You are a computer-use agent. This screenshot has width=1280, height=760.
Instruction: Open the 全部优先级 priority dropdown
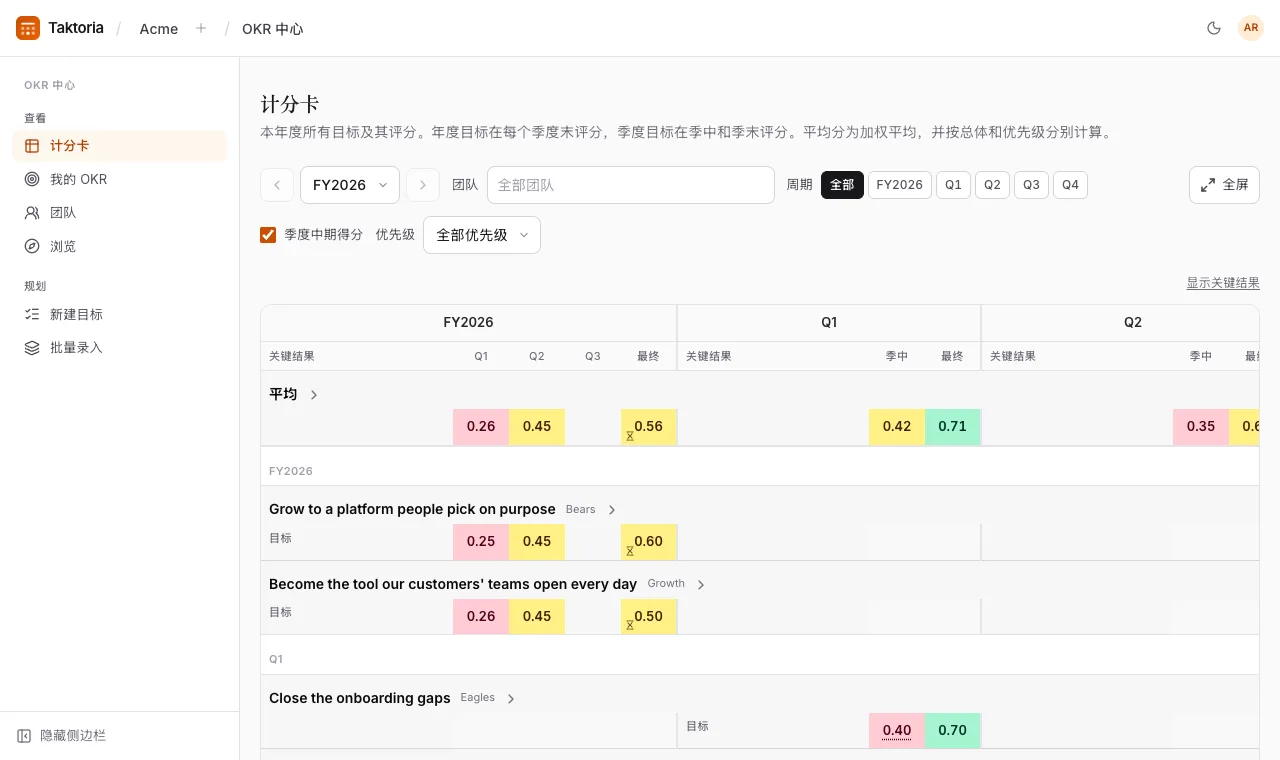coord(482,235)
